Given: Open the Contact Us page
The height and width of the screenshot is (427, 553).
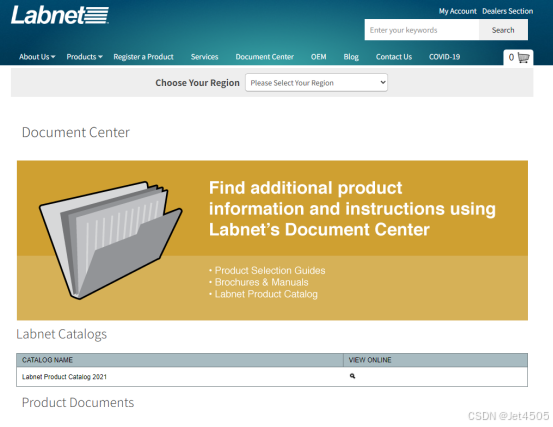Looking at the screenshot, I should (394, 57).
